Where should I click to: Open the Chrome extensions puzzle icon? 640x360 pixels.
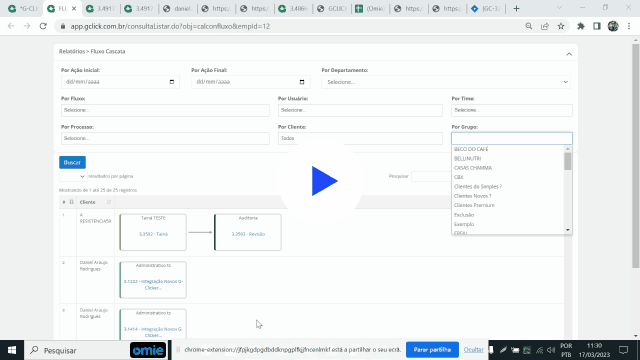[x=580, y=26]
